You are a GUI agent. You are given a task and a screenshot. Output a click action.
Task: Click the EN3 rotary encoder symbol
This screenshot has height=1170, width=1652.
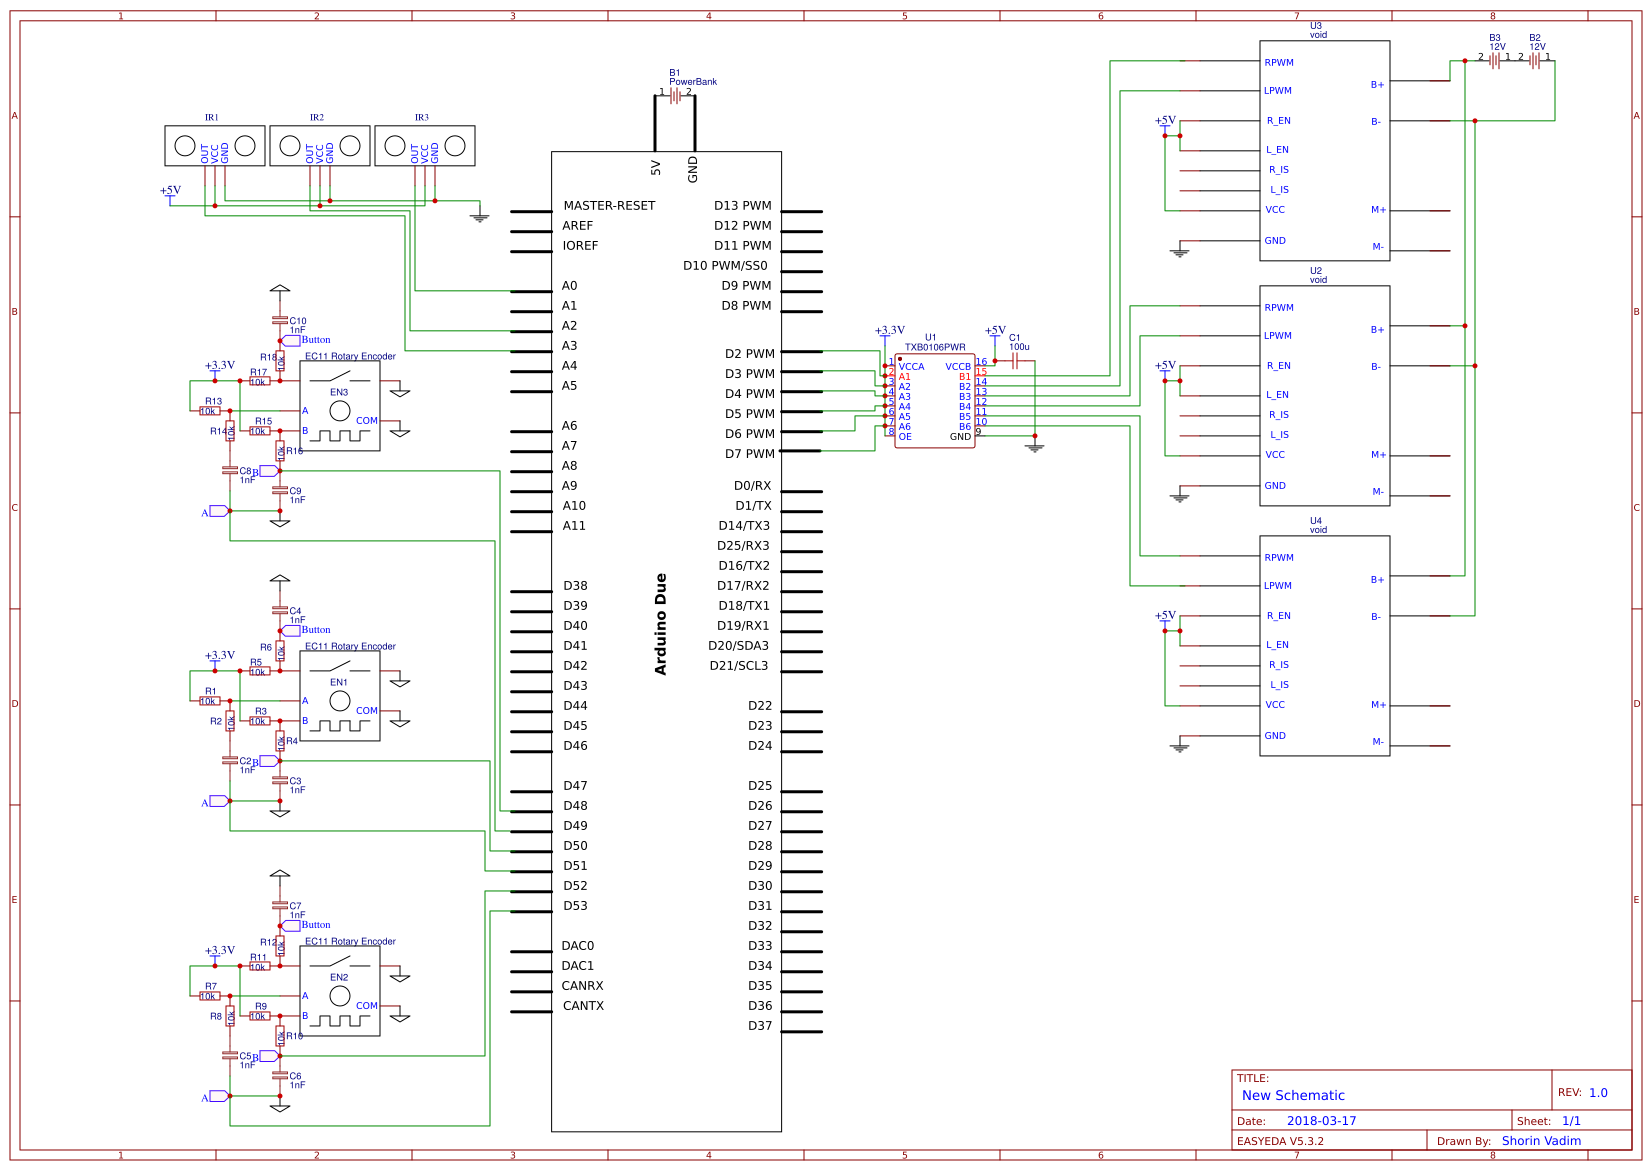click(341, 408)
